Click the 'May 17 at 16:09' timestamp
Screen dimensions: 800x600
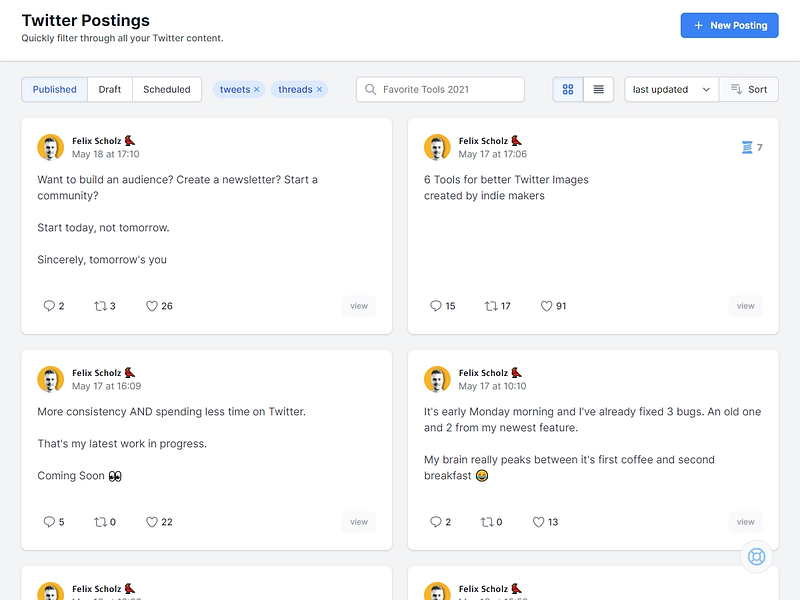[x=107, y=386]
